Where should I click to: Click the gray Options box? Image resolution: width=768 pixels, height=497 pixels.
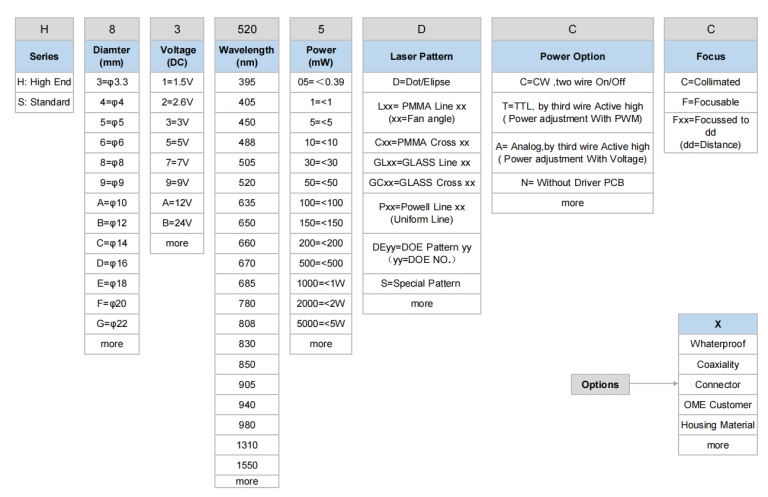(x=600, y=385)
